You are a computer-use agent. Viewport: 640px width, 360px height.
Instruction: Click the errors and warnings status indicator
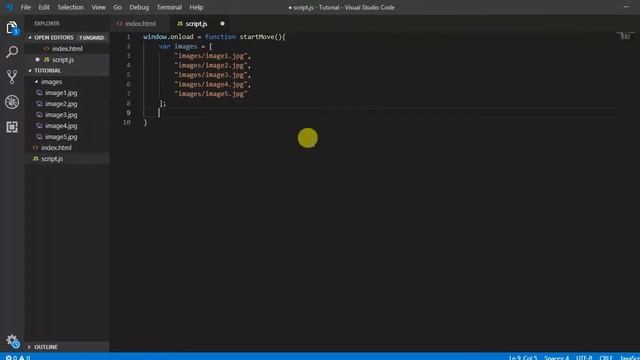point(18,357)
